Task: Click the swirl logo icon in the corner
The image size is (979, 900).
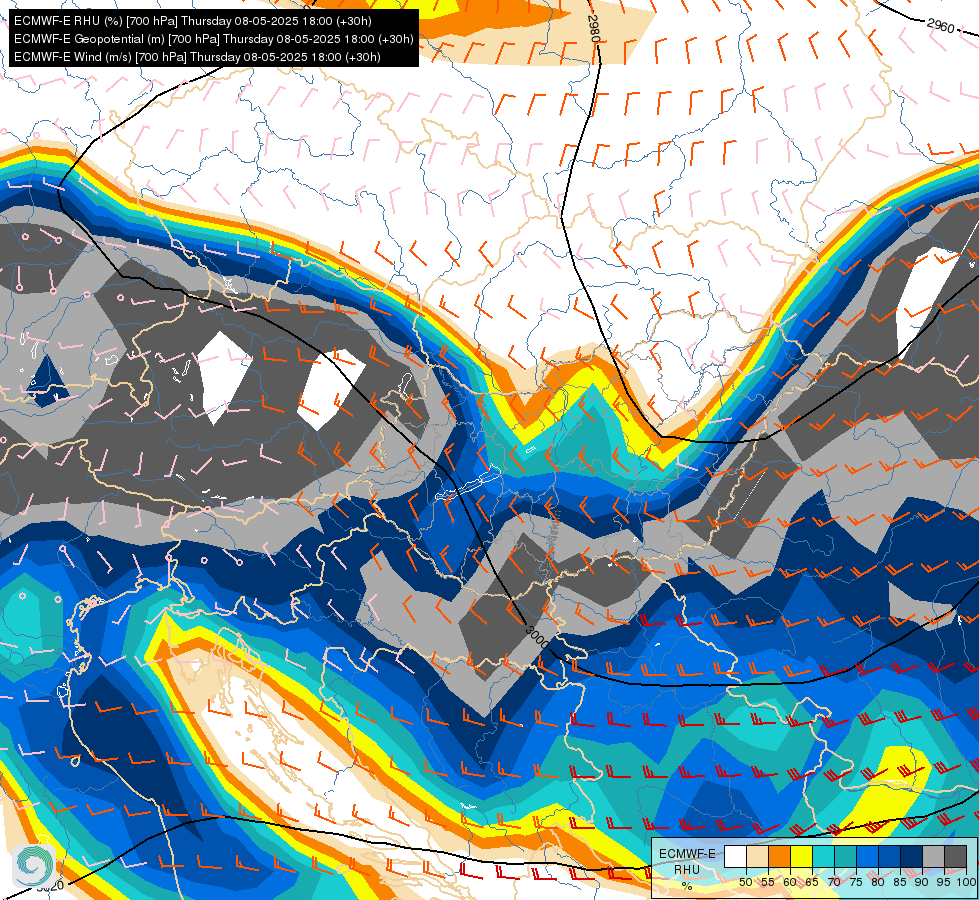Action: click(34, 866)
